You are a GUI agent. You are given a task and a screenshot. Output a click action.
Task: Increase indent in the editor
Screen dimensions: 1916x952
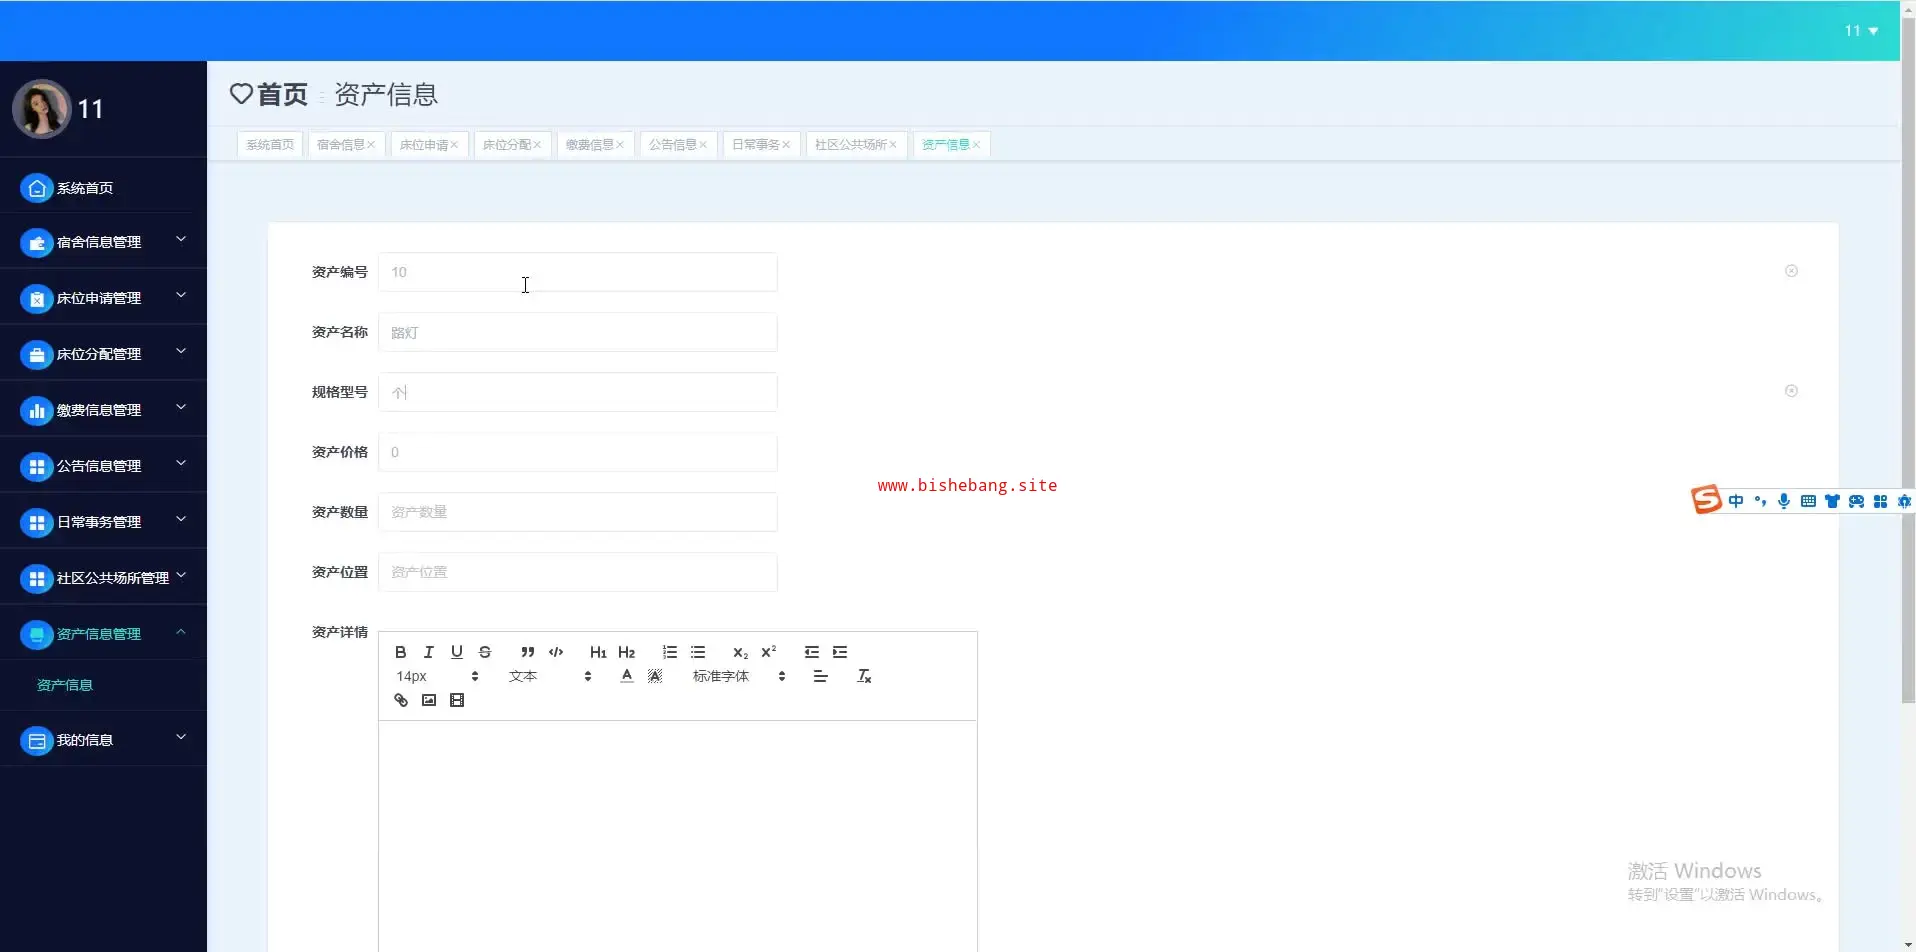(x=840, y=652)
